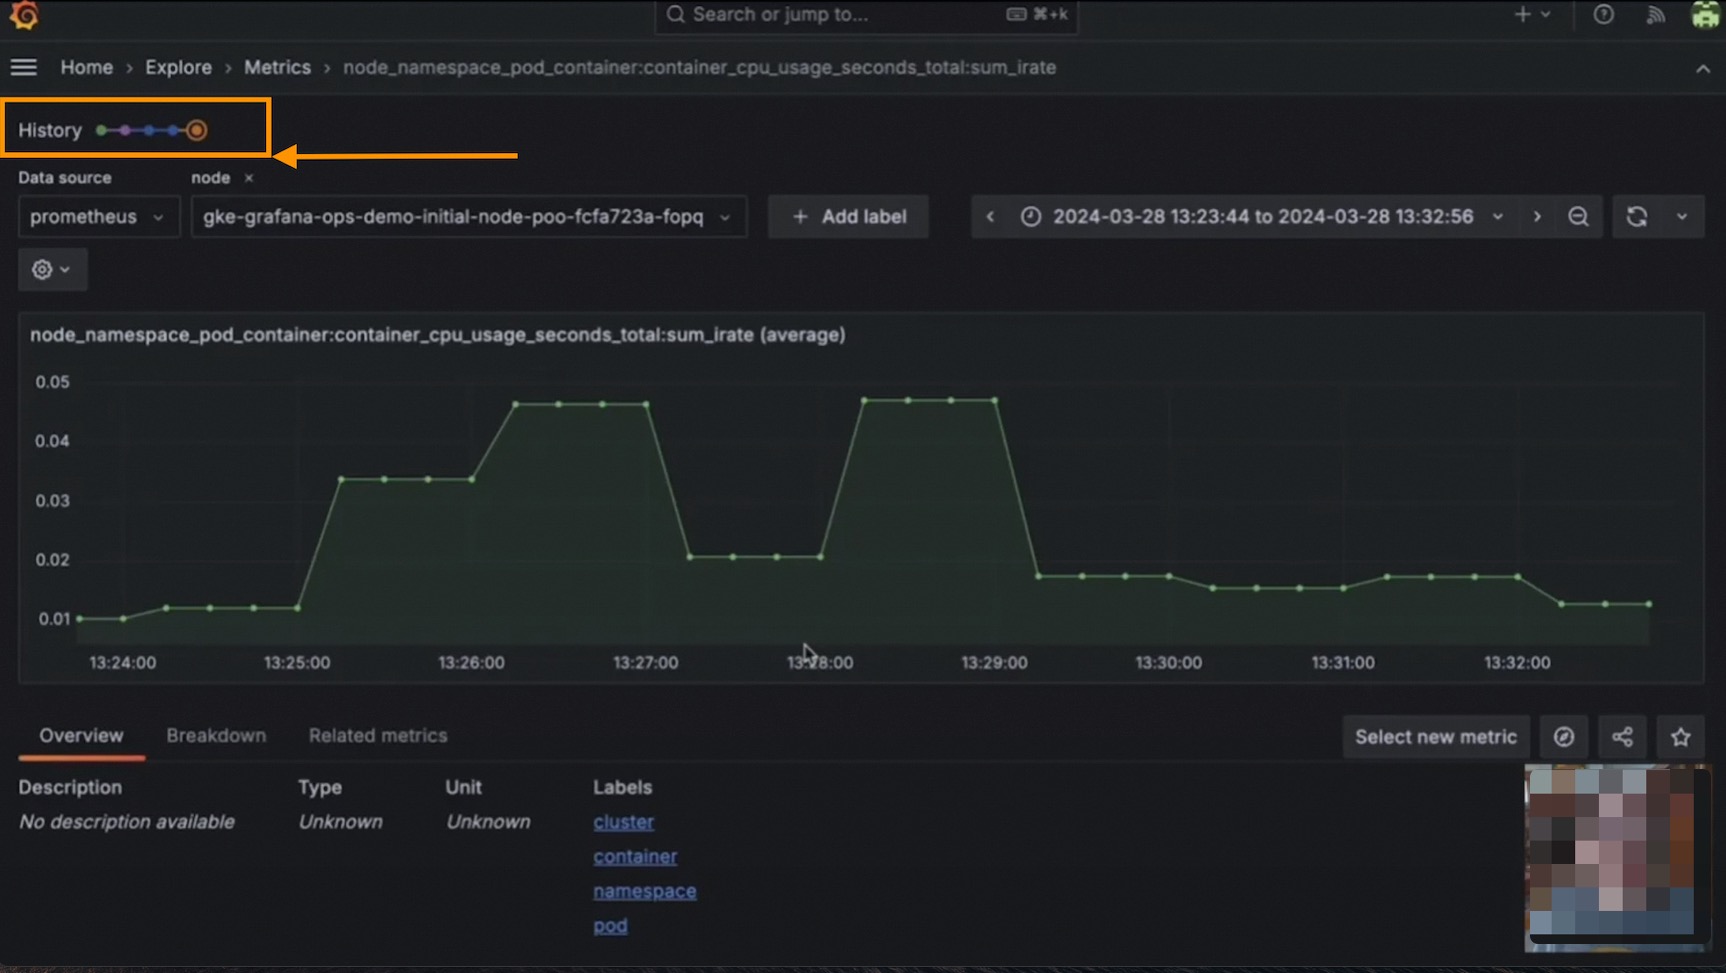Image resolution: width=1726 pixels, height=973 pixels.
Task: Shift time range forward with right arrow
Action: pyautogui.click(x=1537, y=217)
